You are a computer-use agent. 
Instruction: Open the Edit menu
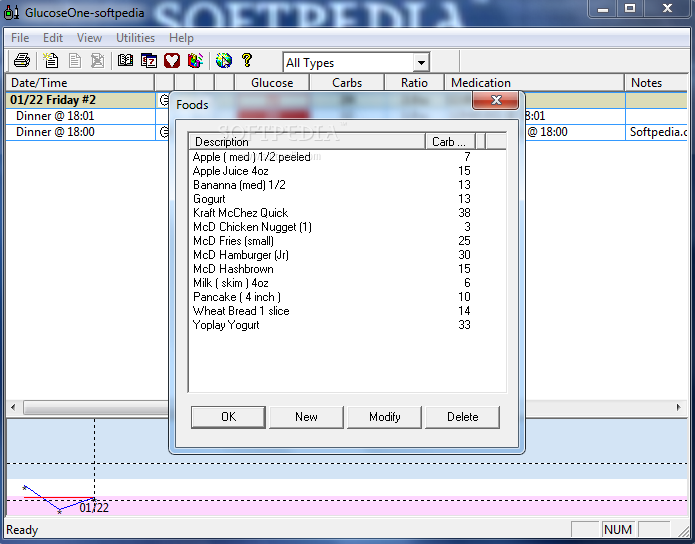(x=53, y=38)
